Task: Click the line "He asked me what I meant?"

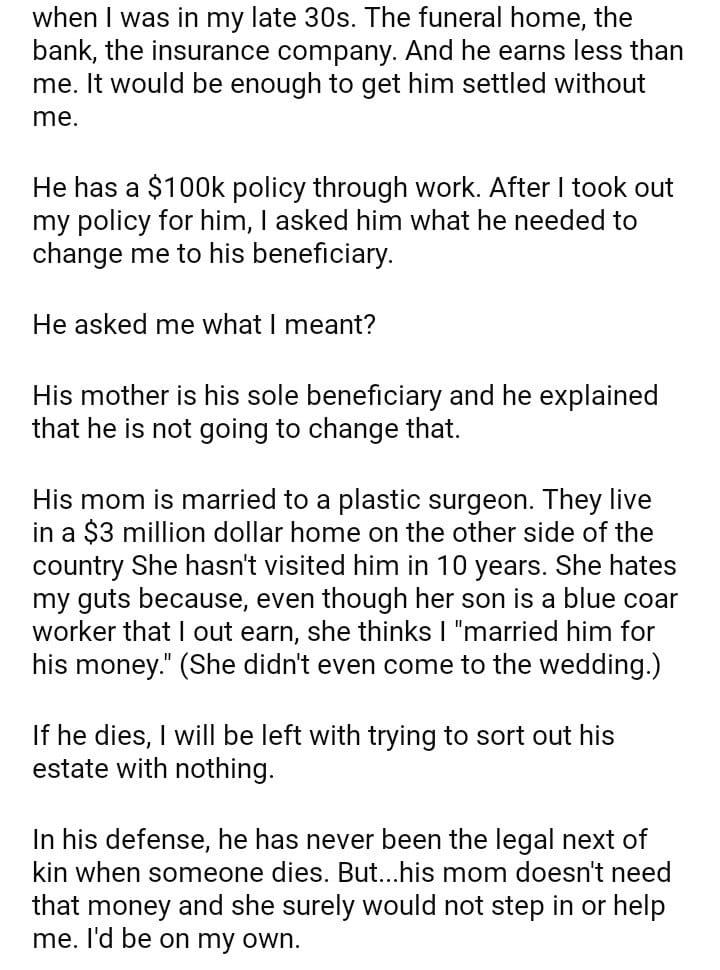Action: coord(204,325)
